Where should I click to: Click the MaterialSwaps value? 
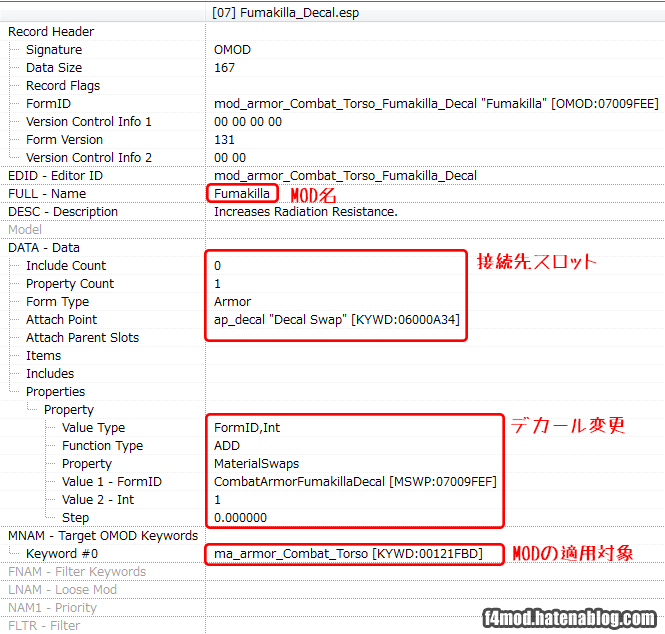coord(256,464)
